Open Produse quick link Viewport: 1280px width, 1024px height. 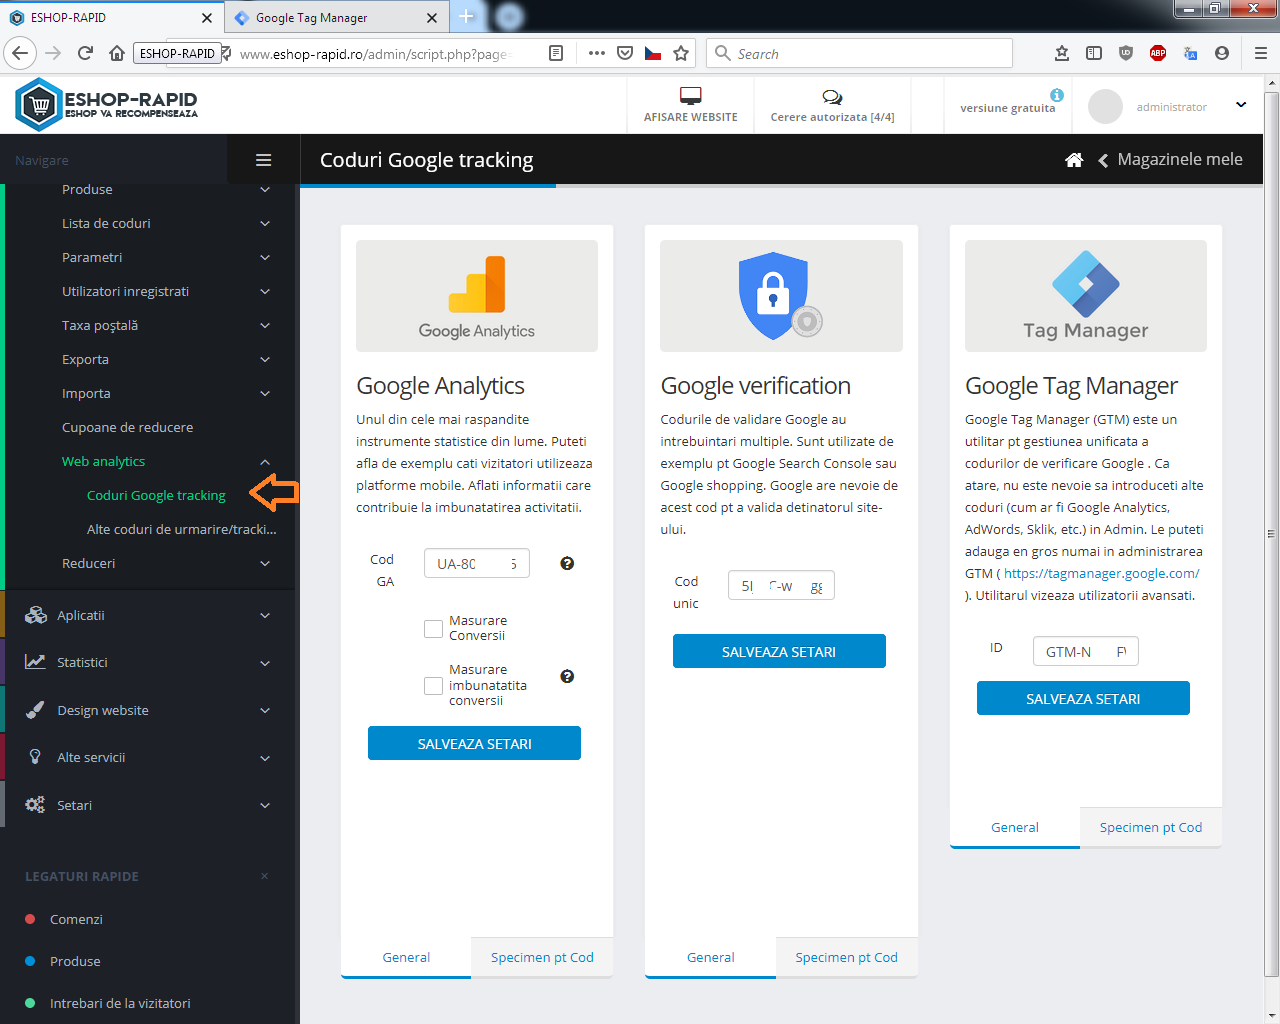point(75,961)
